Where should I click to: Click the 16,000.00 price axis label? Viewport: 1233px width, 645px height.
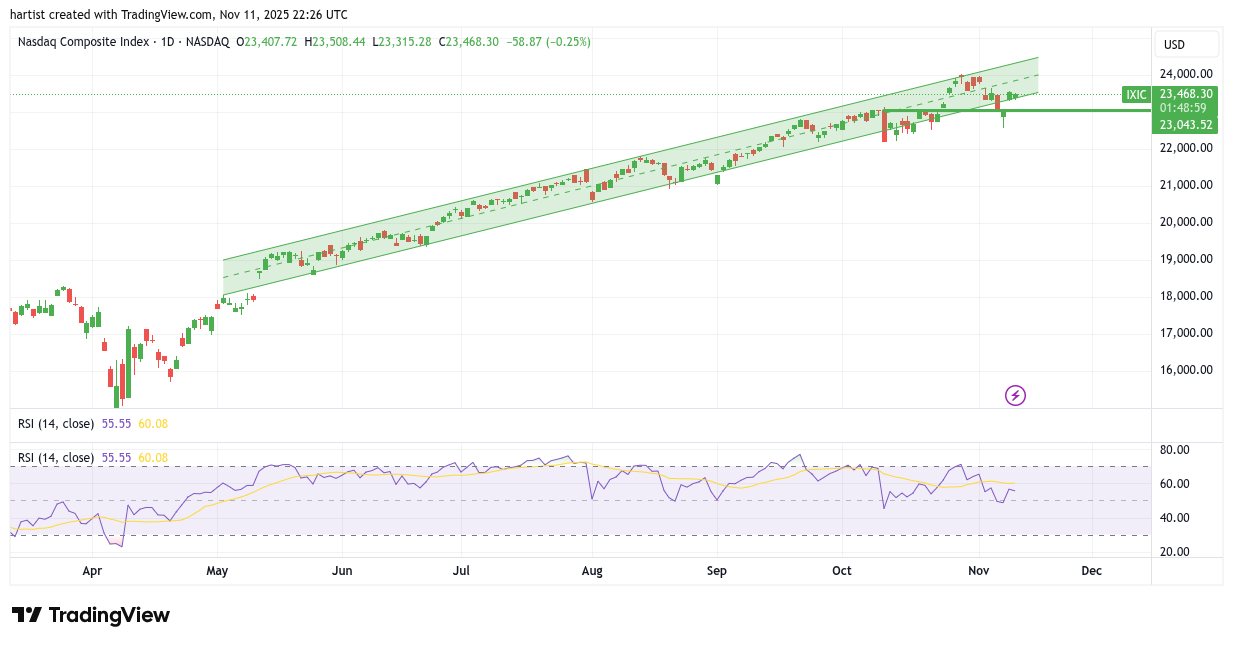pyautogui.click(x=1186, y=370)
